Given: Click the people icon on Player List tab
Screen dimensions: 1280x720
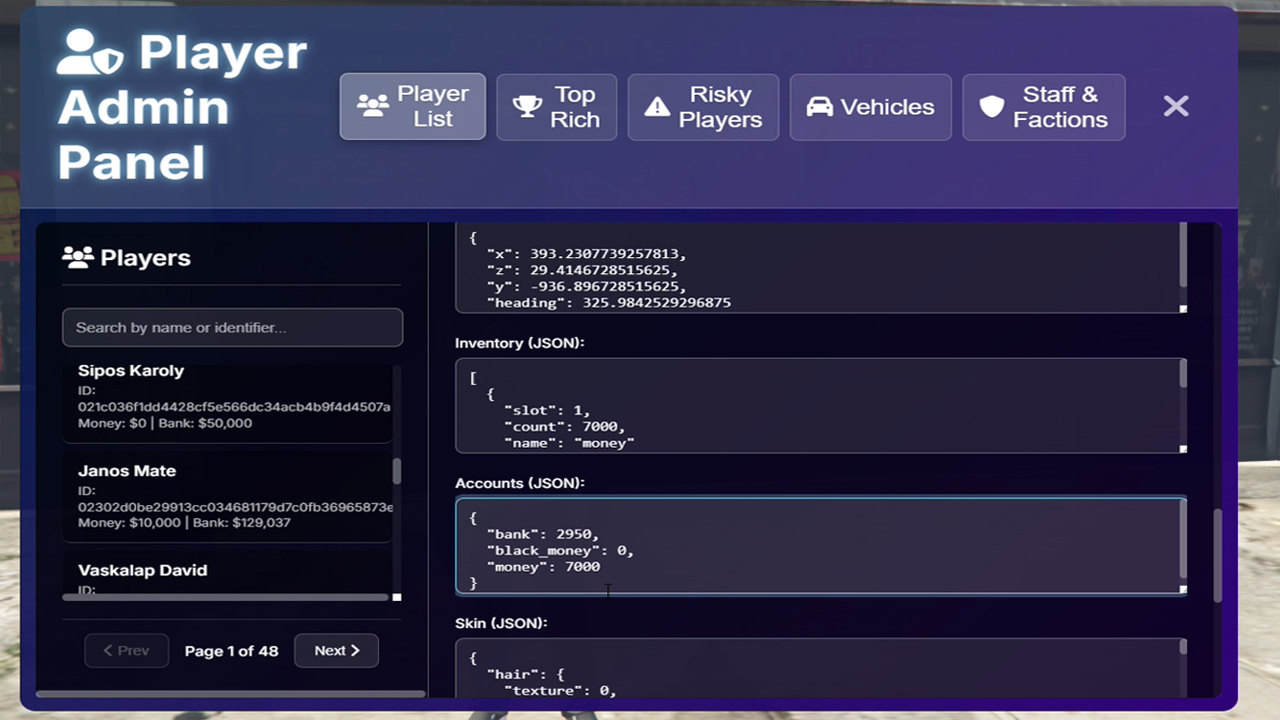Looking at the screenshot, I should [x=373, y=106].
